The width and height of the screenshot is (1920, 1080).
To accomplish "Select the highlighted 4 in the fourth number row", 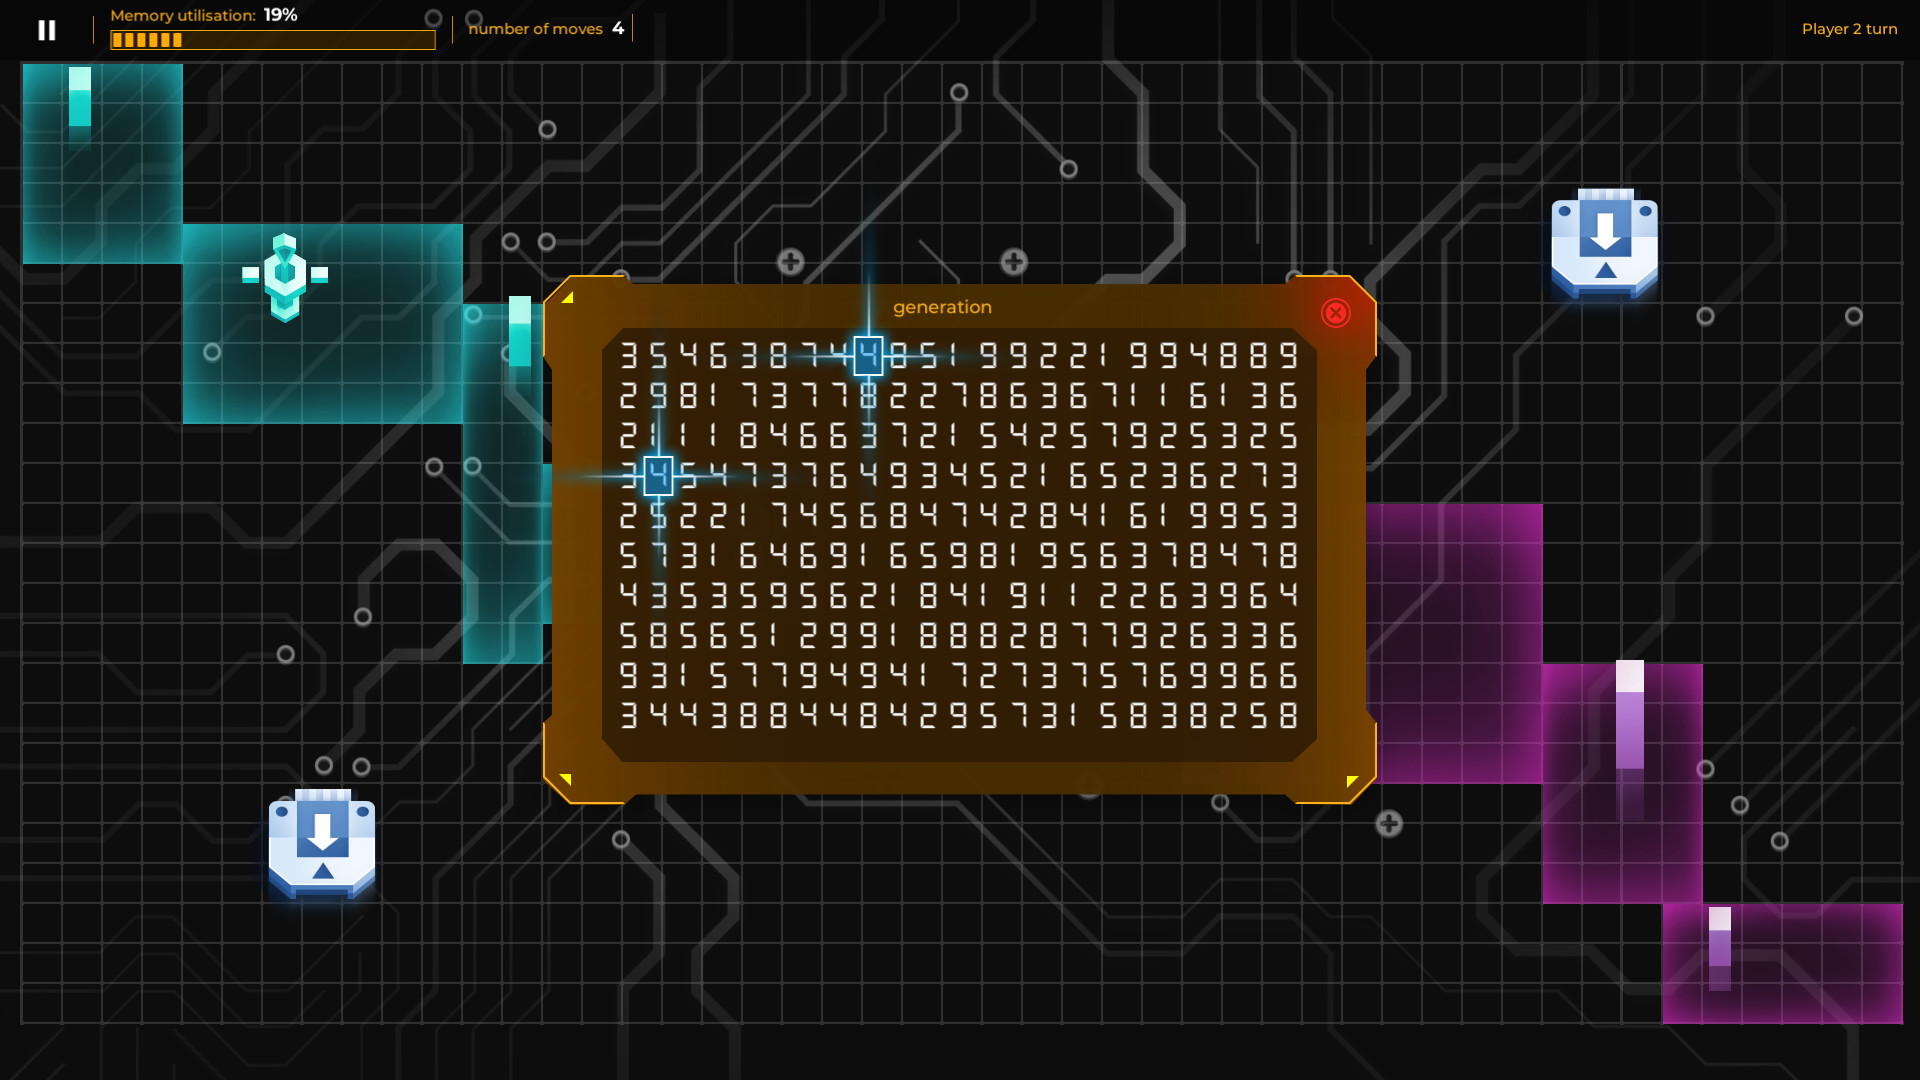I will tap(659, 477).
